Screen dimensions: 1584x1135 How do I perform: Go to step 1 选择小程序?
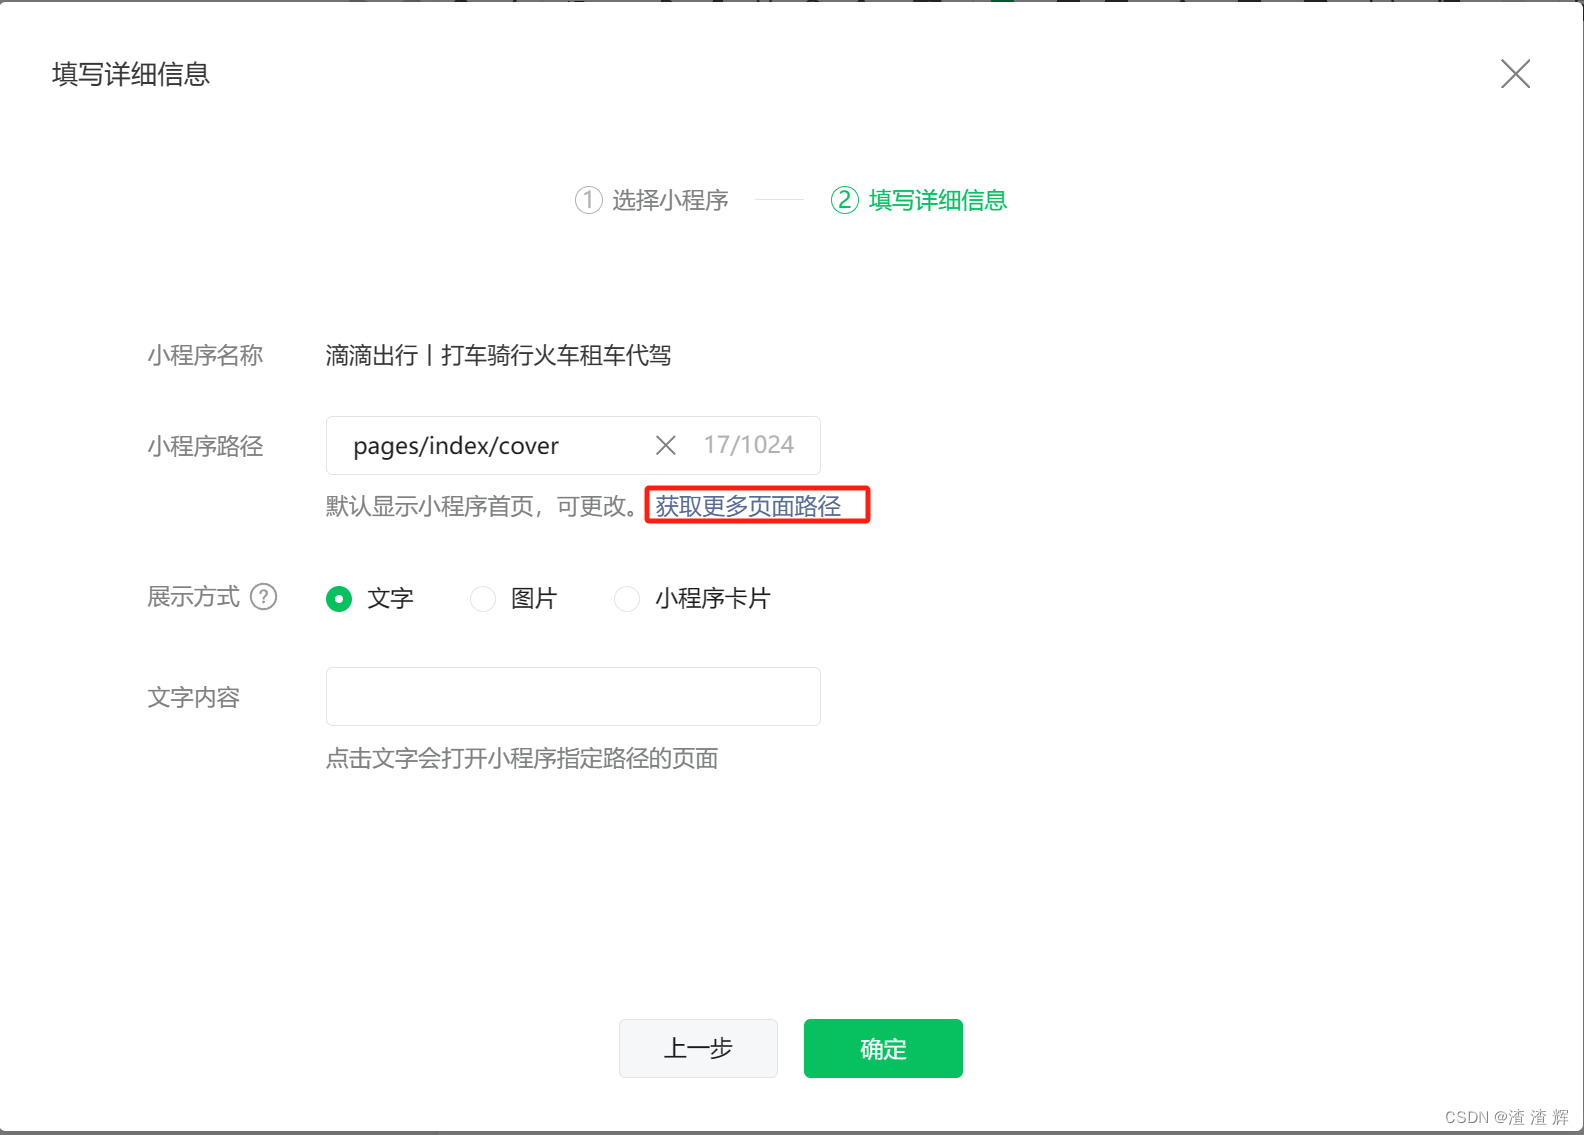pyautogui.click(x=652, y=200)
